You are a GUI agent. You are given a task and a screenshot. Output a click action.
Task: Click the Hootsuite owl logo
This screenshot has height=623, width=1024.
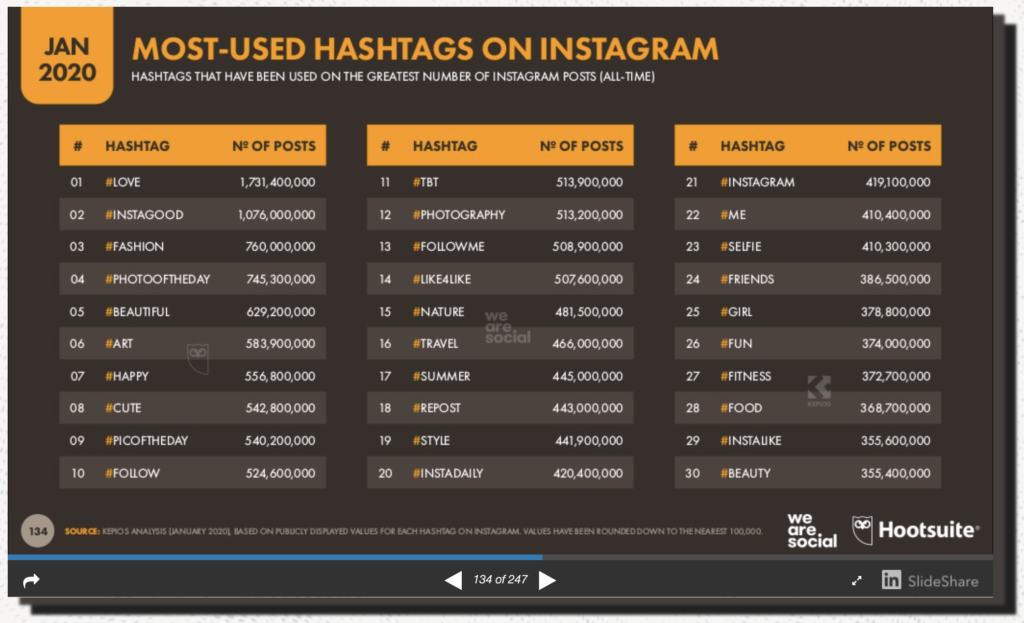[862, 529]
